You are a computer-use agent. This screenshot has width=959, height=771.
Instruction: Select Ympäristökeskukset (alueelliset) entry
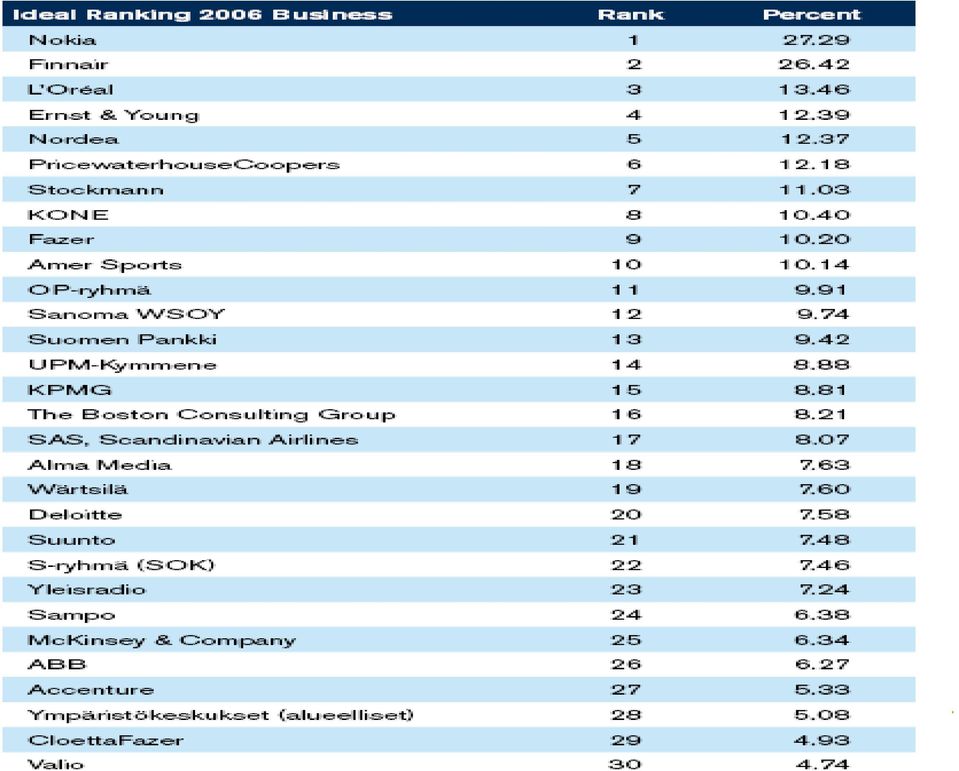[x=221, y=715]
